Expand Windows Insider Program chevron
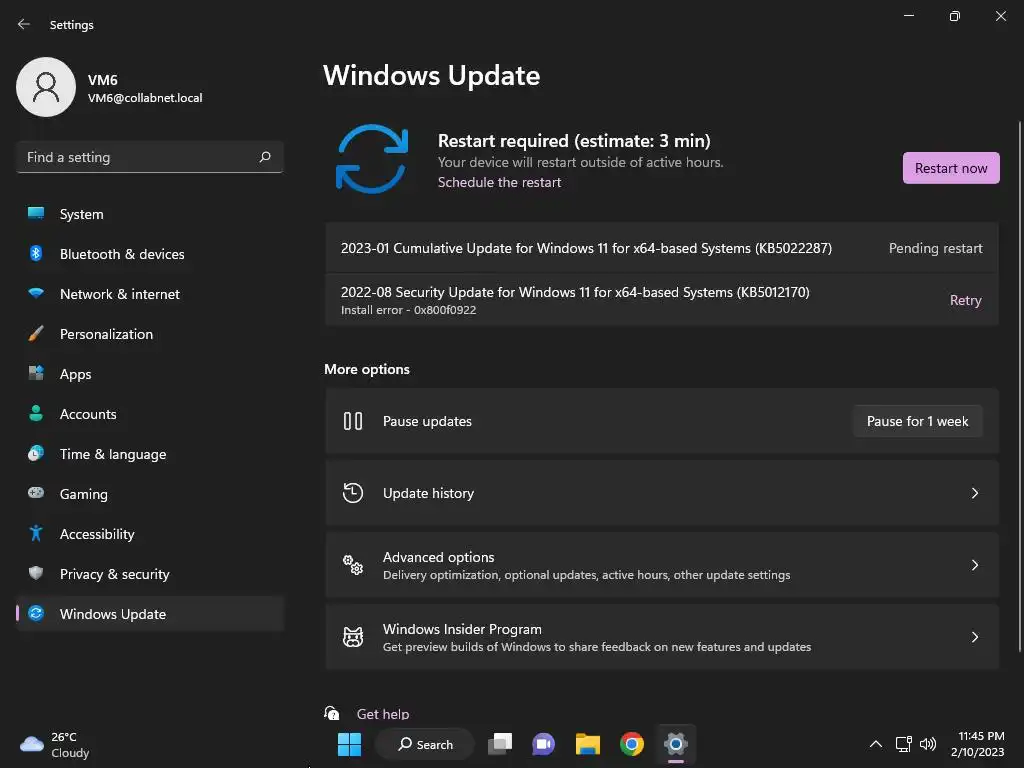The width and height of the screenshot is (1024, 768). pos(974,637)
